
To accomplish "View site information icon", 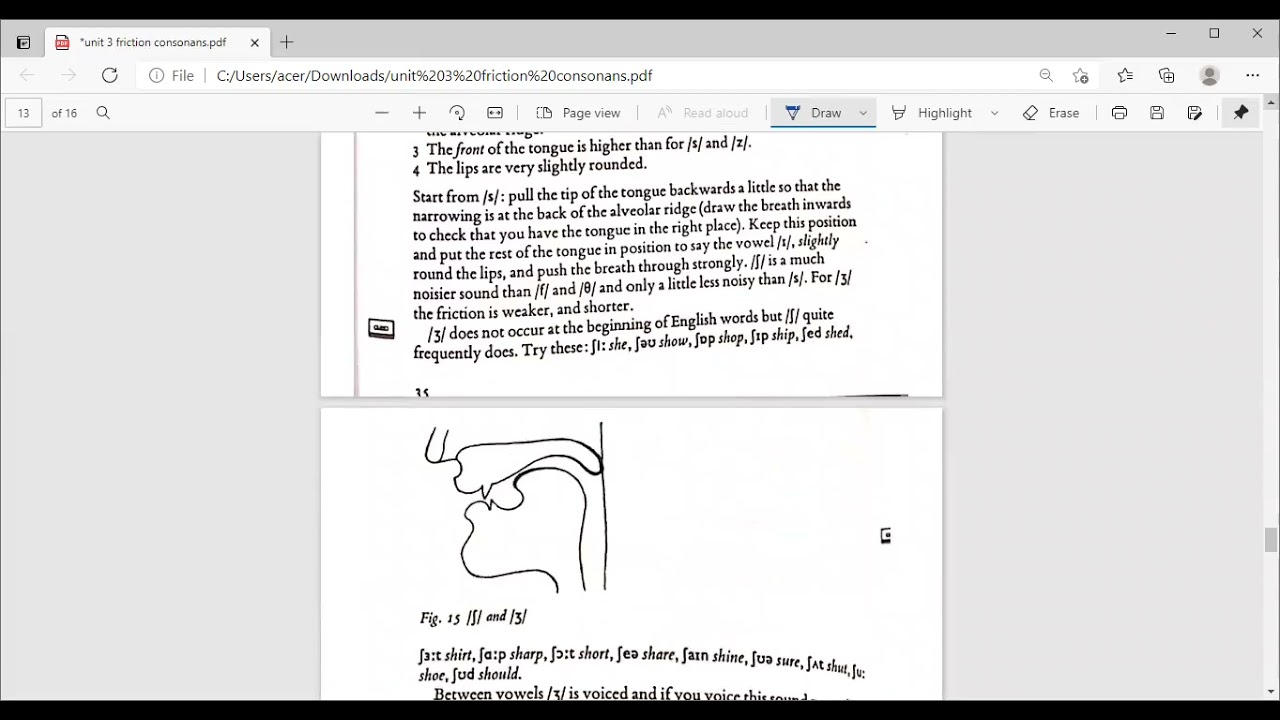I will click(x=156, y=75).
